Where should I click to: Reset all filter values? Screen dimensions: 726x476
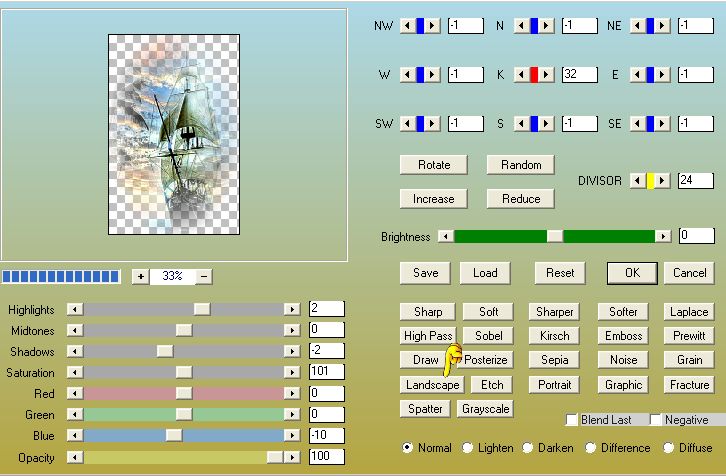coord(560,273)
